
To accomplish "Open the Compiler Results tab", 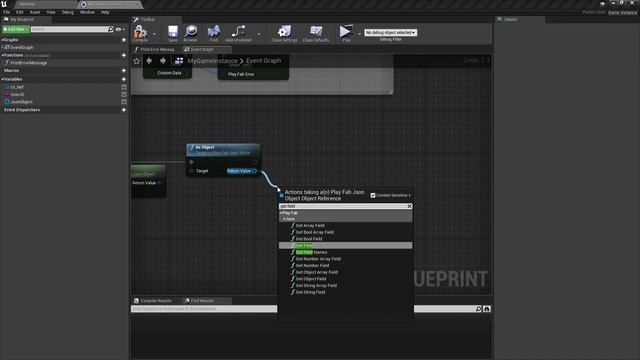I will pos(156,301).
